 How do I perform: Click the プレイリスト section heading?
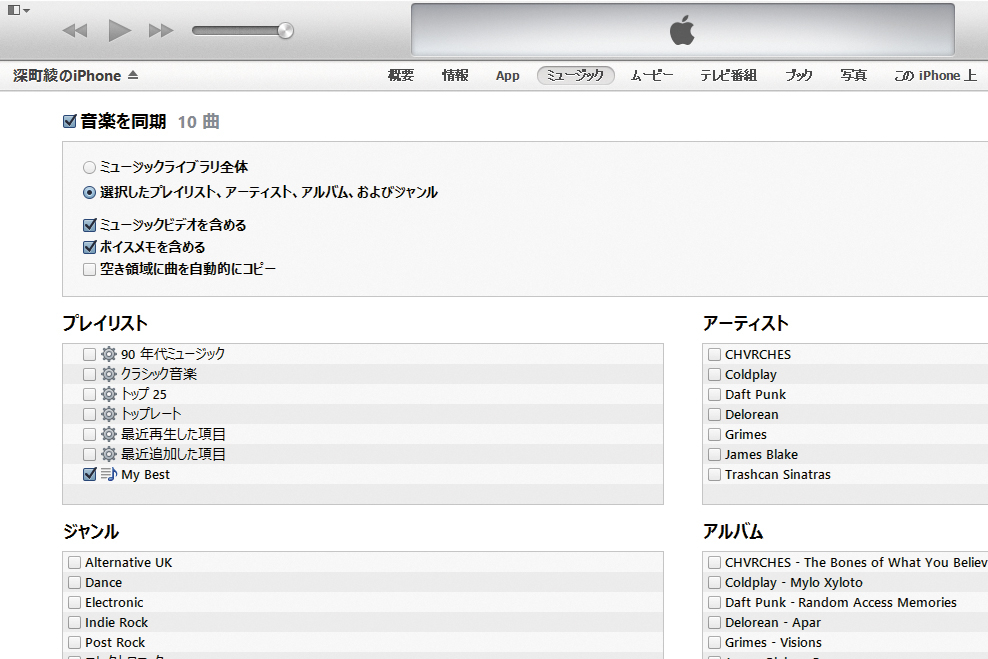click(x=105, y=323)
